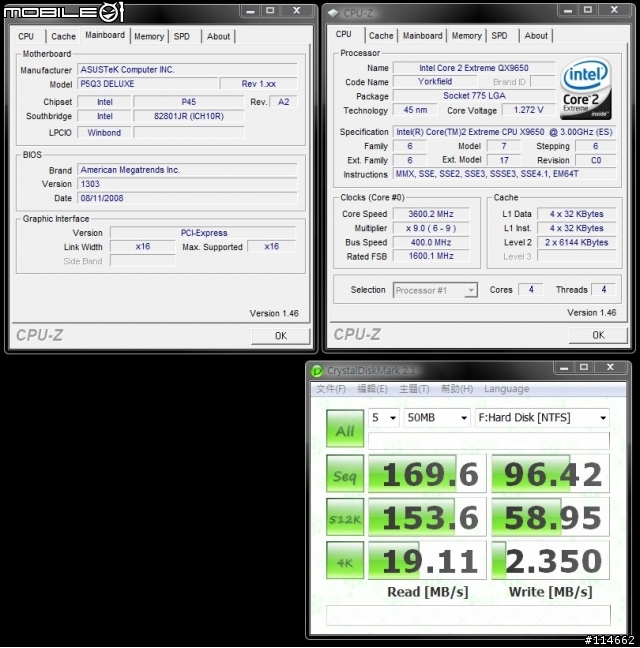Click the ASUSTeK Computer INC. manufacturer field
Viewport: 640px width, 648px height.
187,69
